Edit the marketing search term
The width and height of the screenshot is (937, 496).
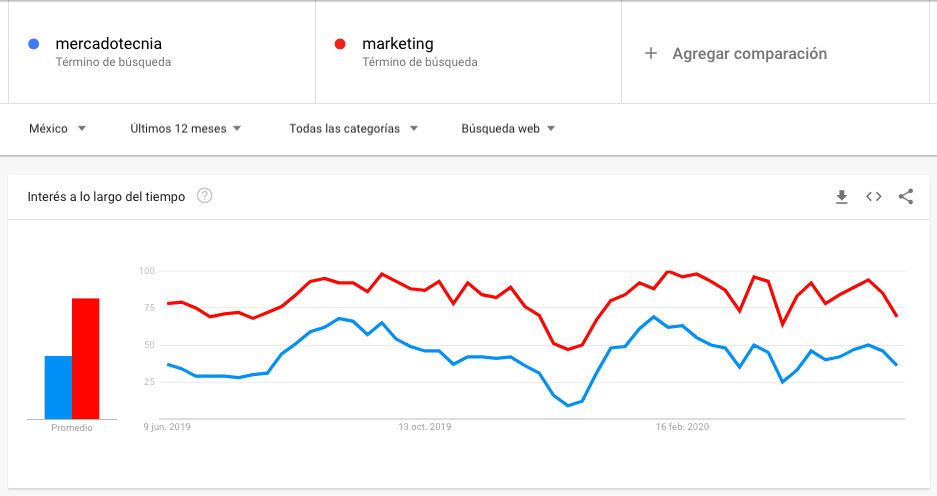398,44
